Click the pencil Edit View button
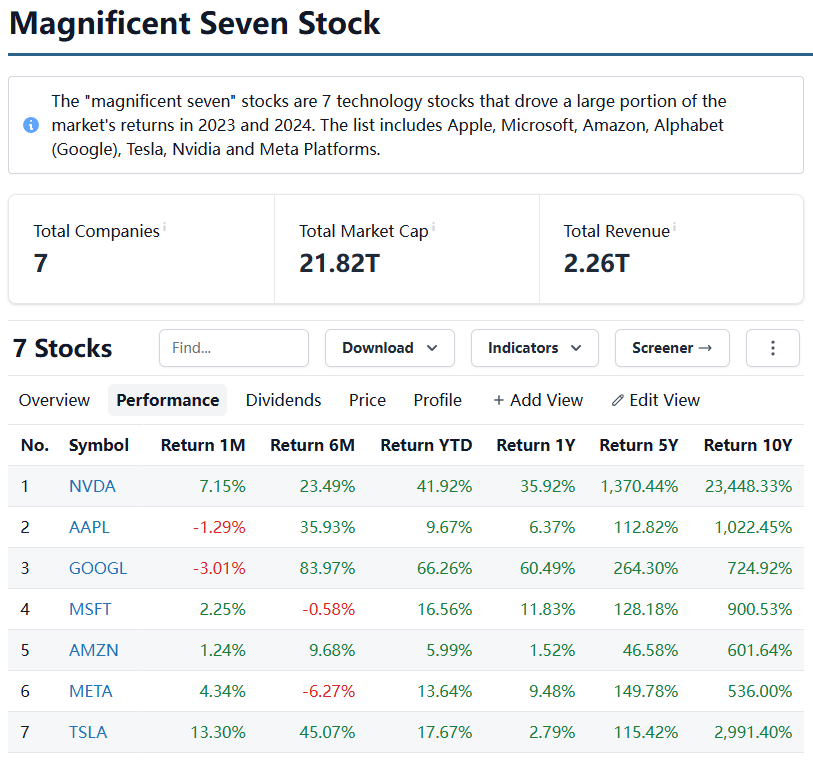Screen dimensions: 813x766 (x=655, y=400)
